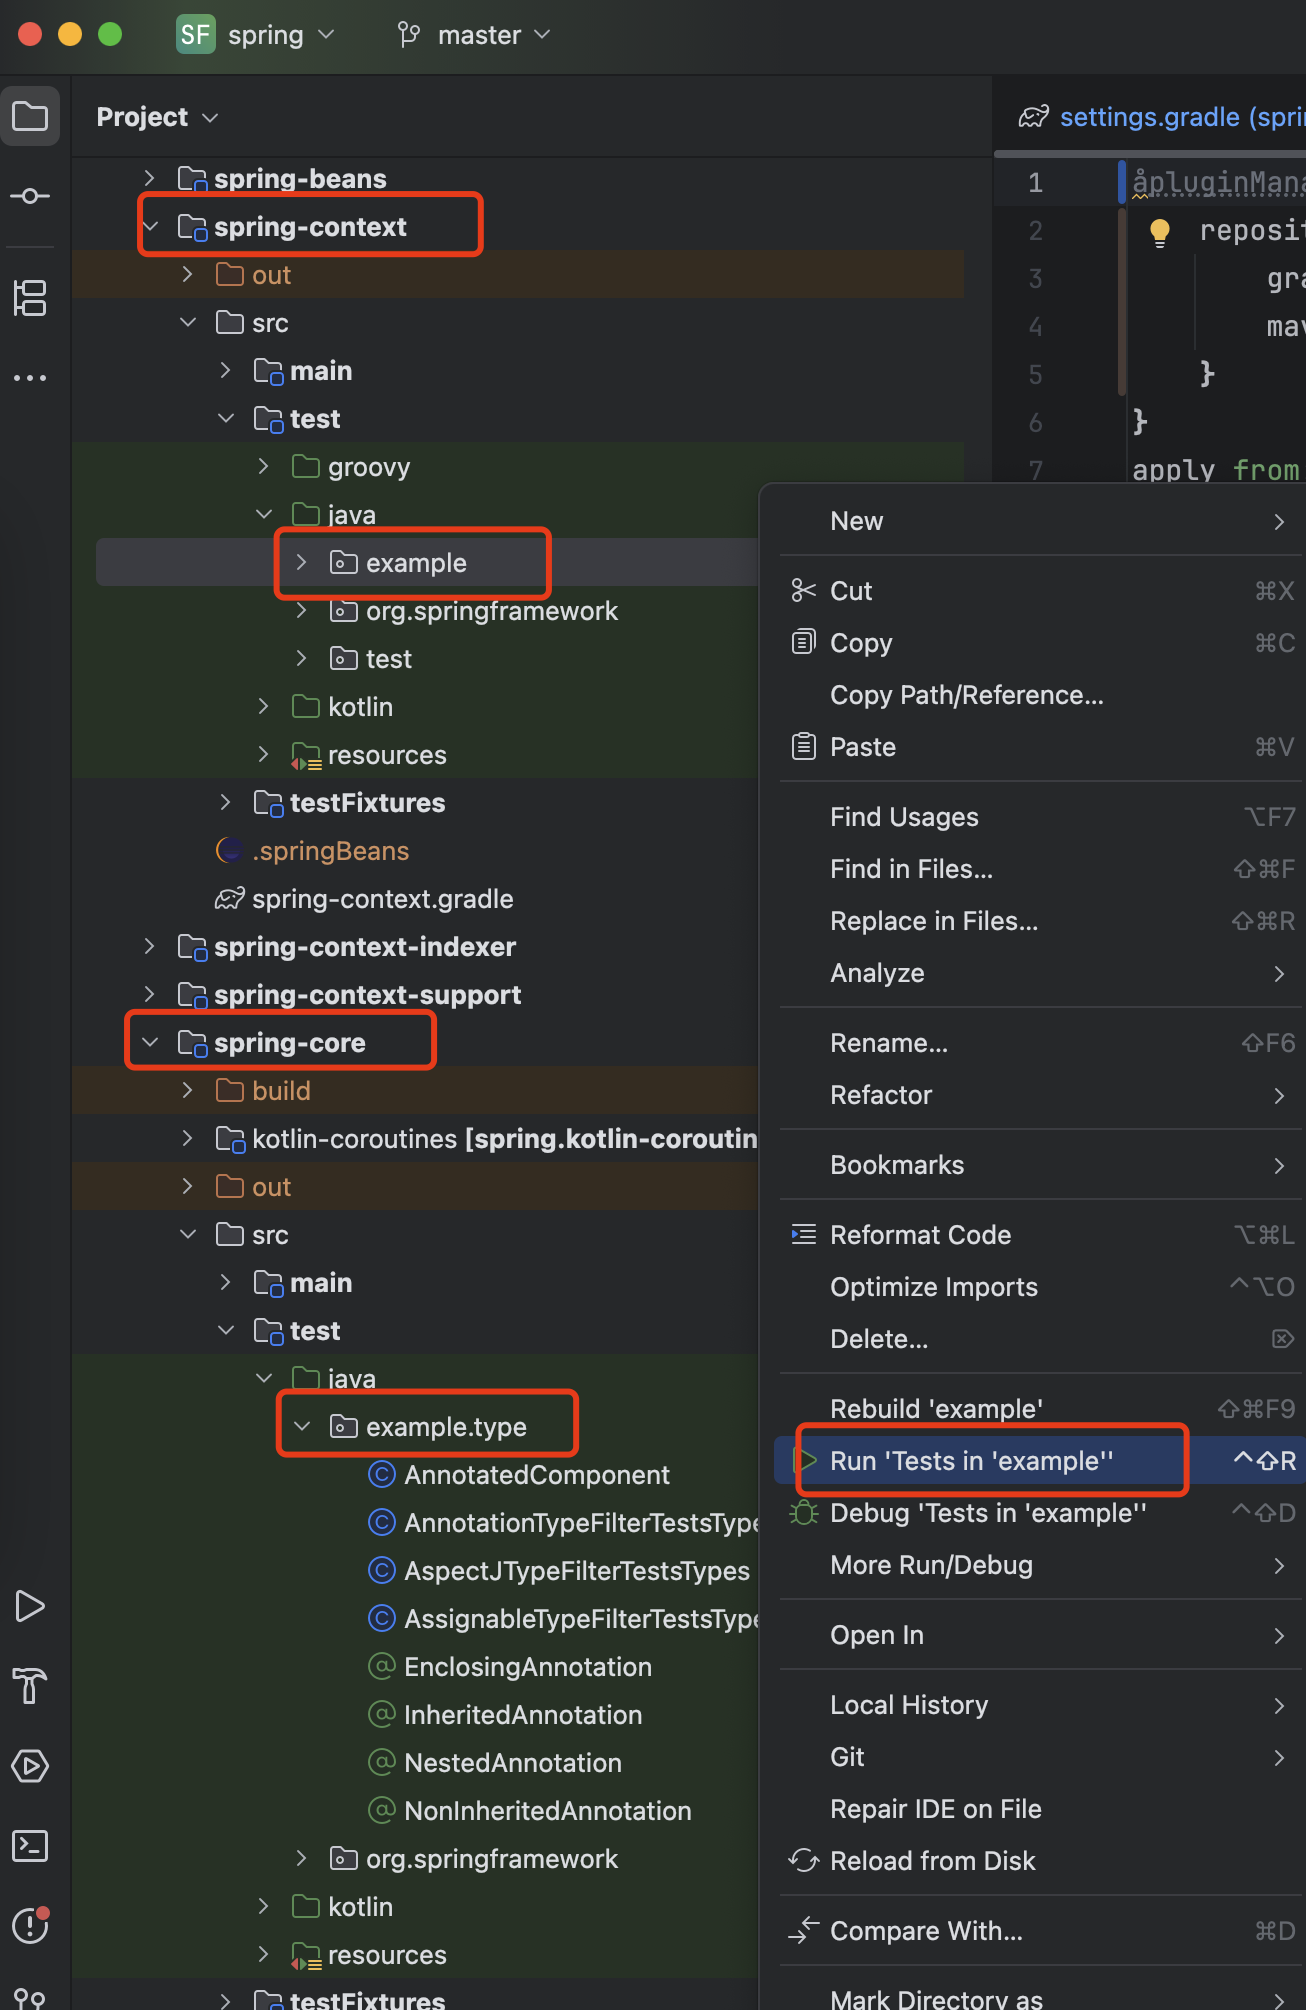Choose Find Usages in context menu
The width and height of the screenshot is (1306, 2010).
(x=1040, y=817)
